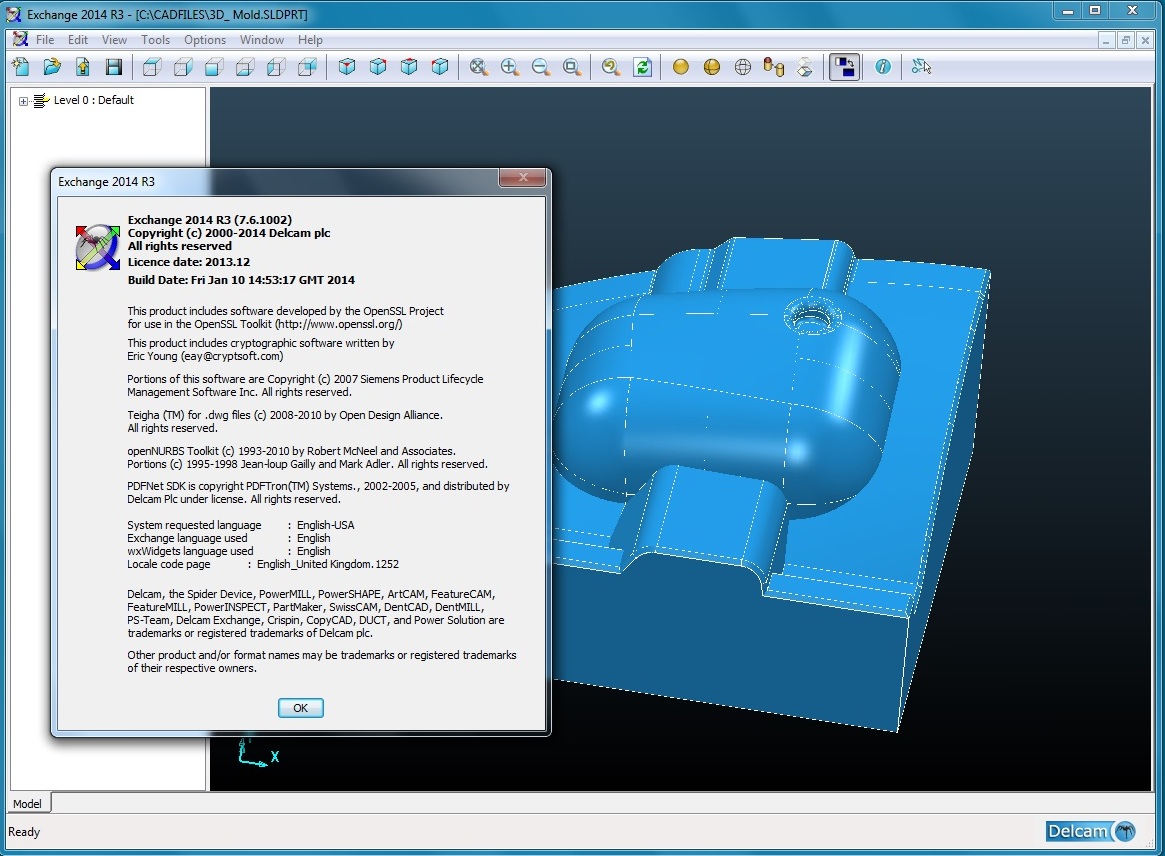Choose isometric view with red left corner

click(x=440, y=67)
